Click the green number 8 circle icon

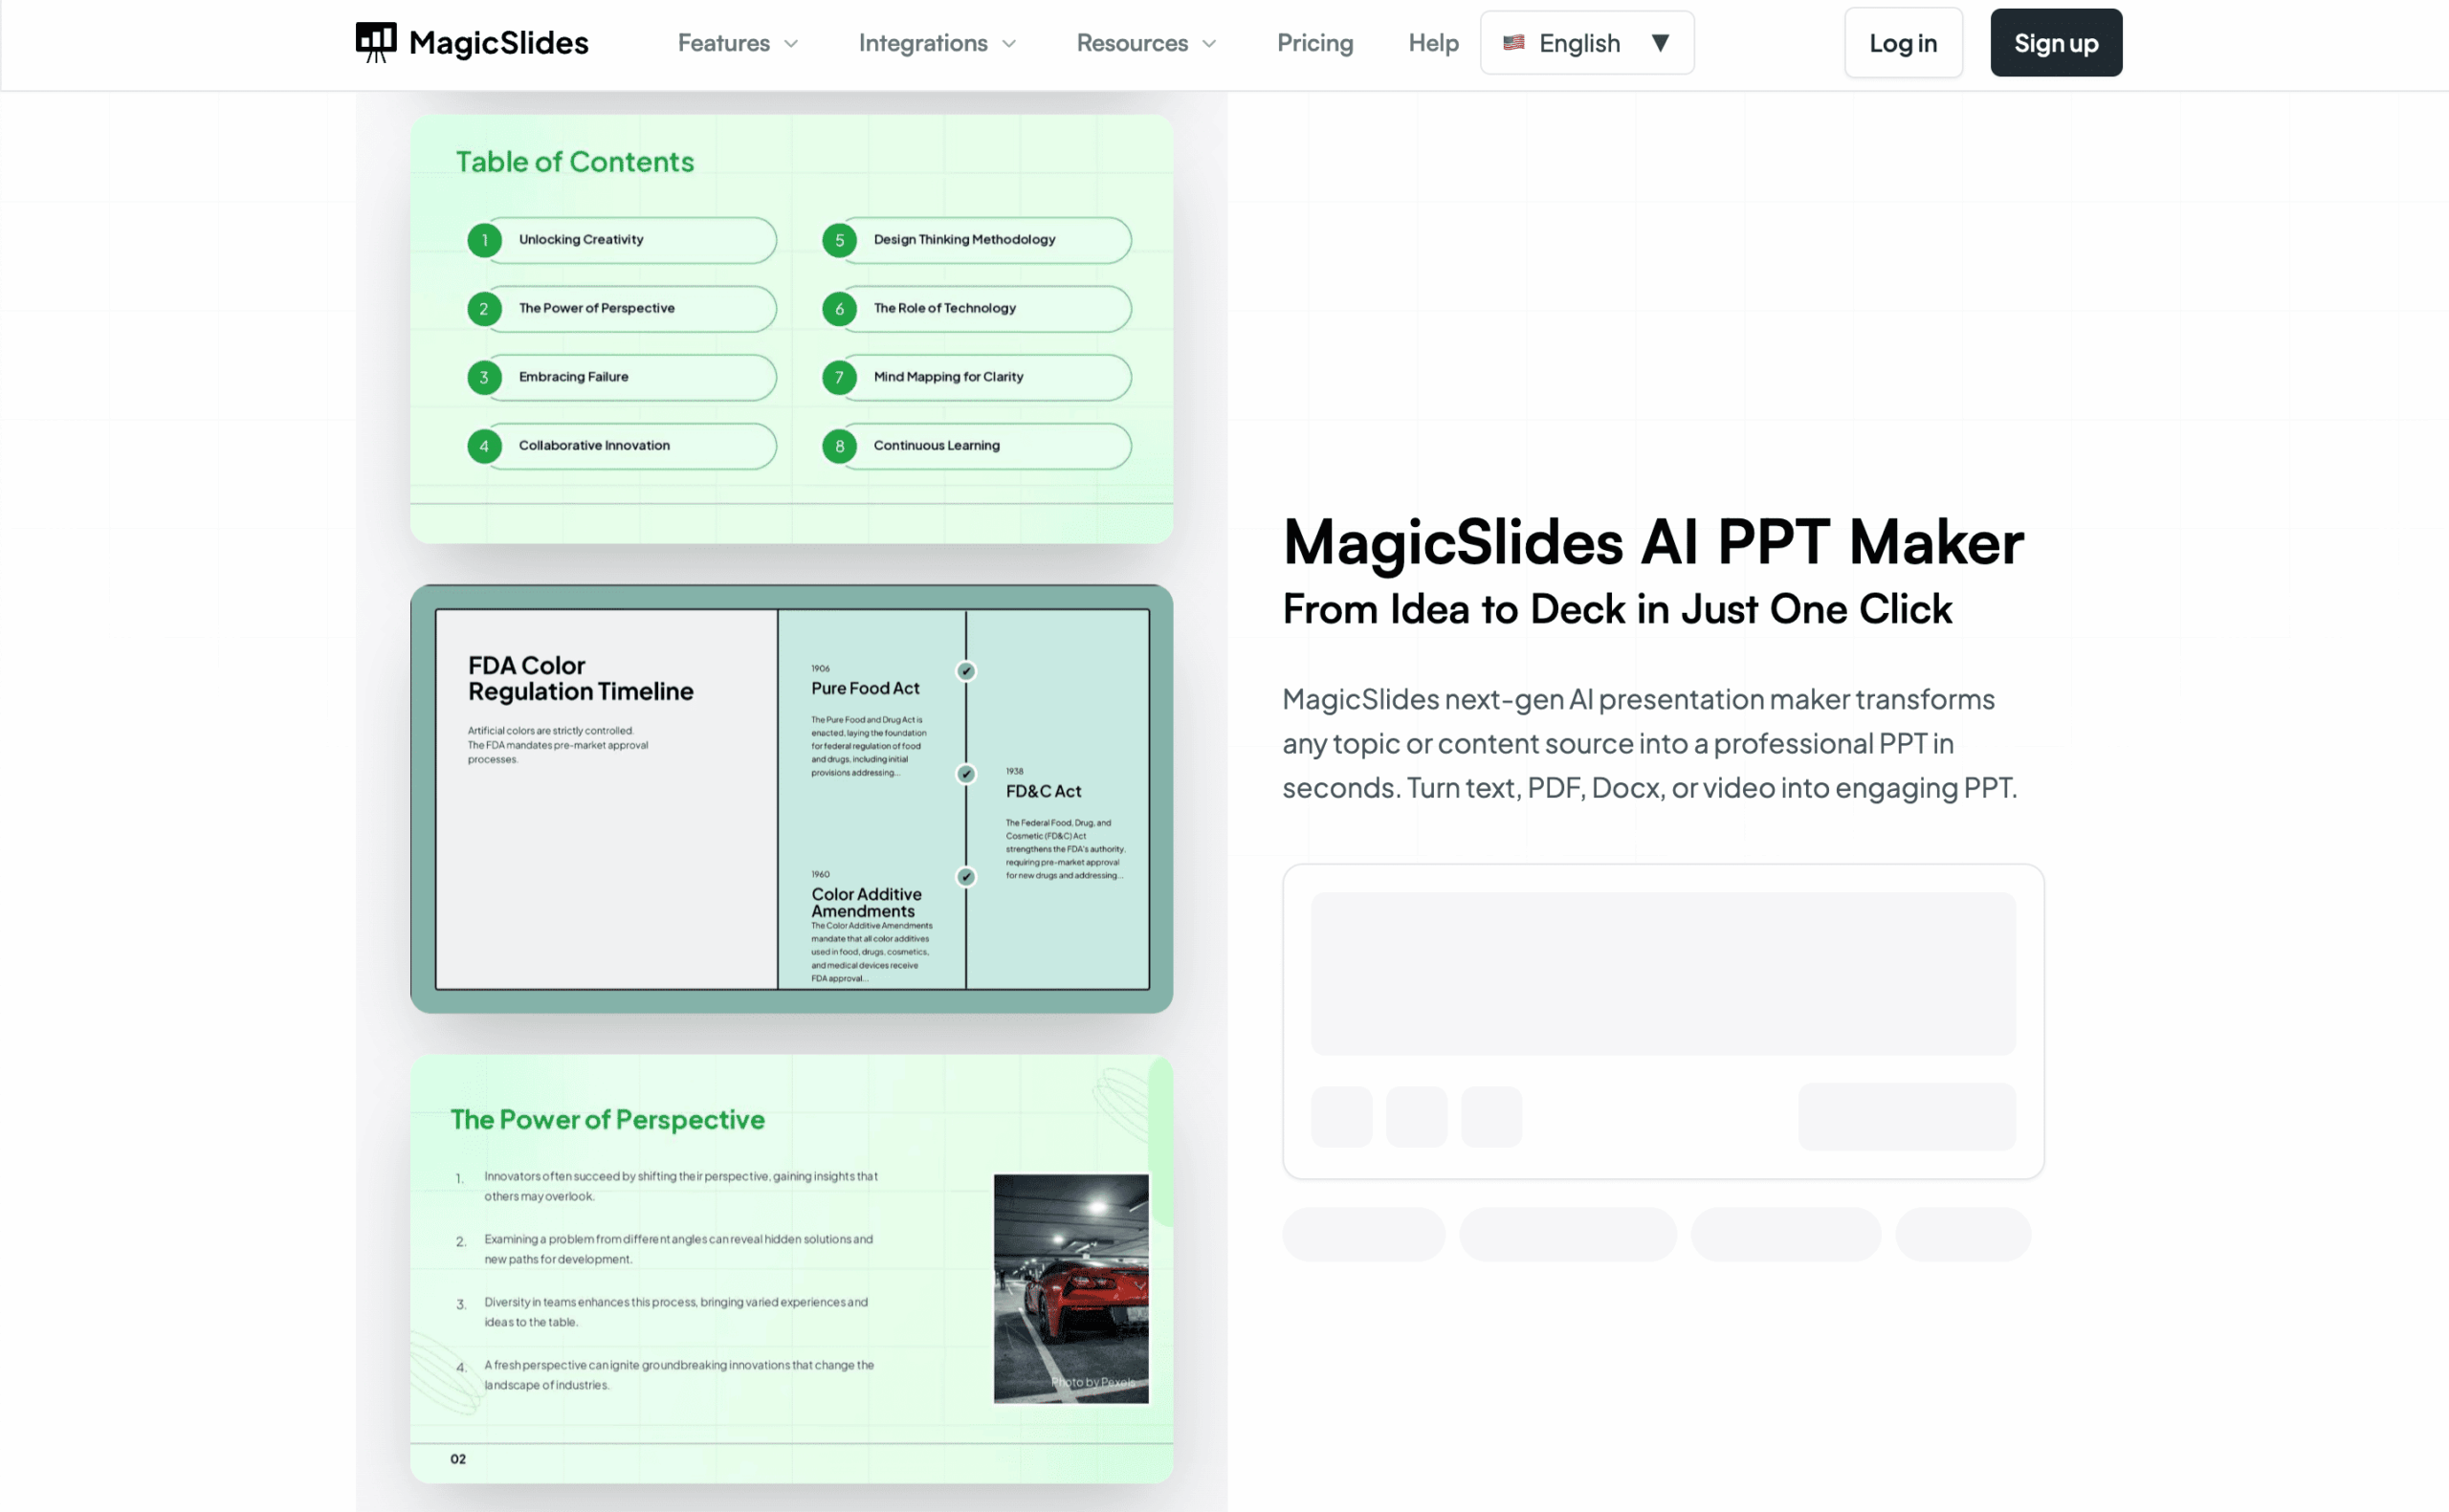839,446
